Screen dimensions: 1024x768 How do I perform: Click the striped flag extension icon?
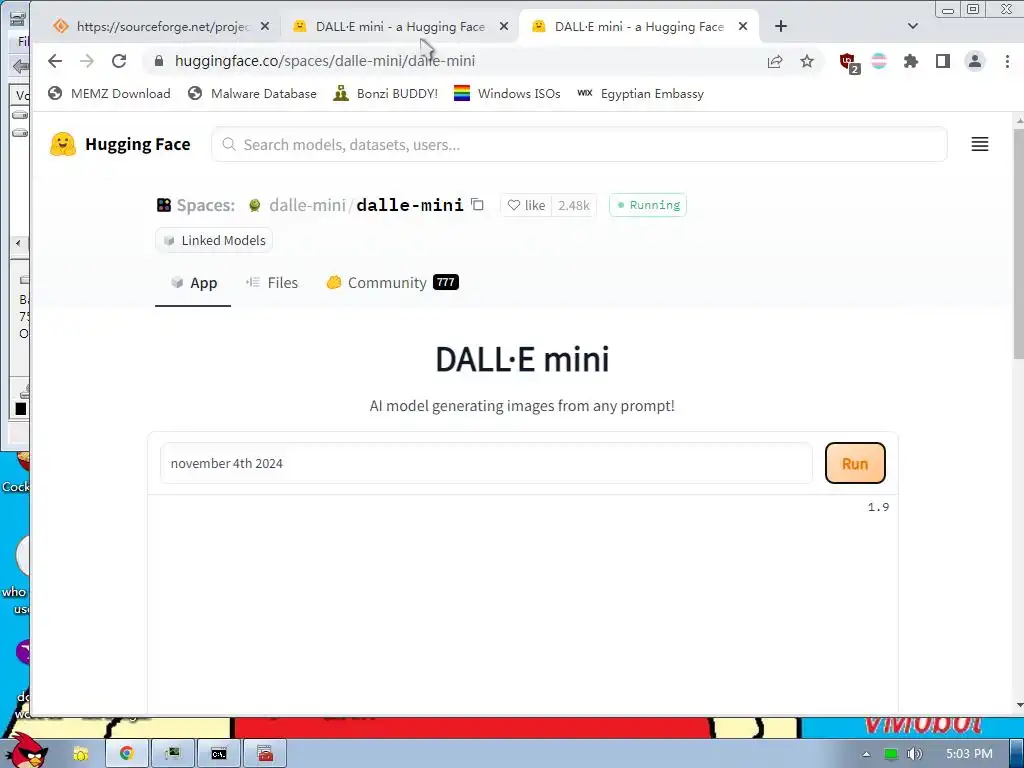coord(879,61)
